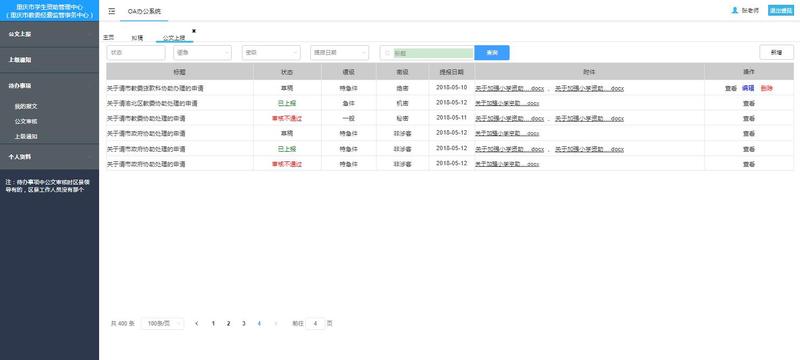The width and height of the screenshot is (800, 360).
Task: Switch to the 主页 tab
Action: pos(108,37)
